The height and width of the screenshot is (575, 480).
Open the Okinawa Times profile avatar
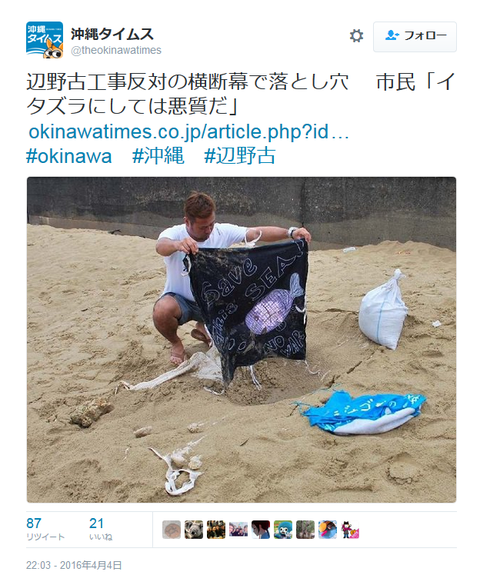44,40
